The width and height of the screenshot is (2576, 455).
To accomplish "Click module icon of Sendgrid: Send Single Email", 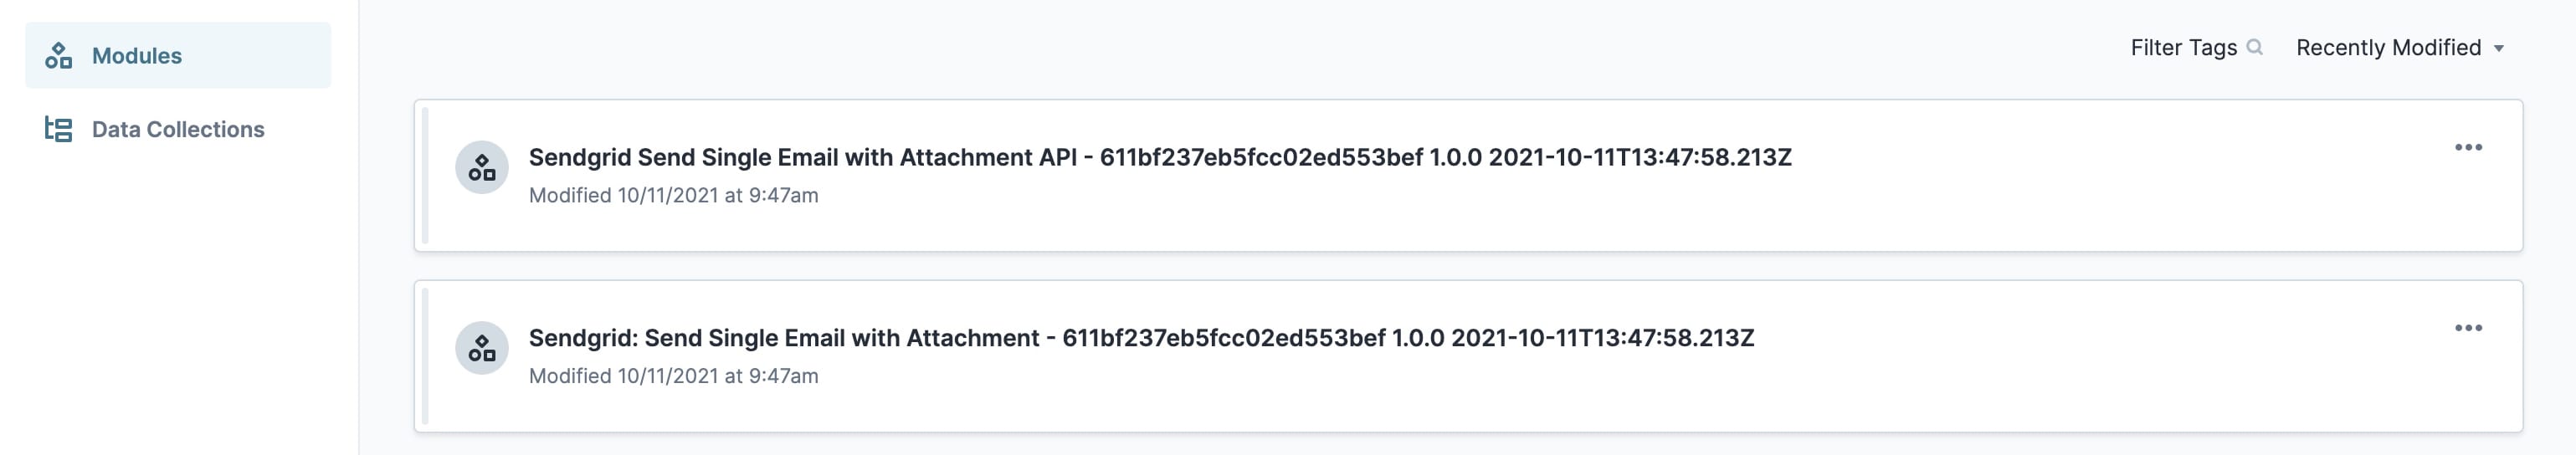I will (482, 348).
